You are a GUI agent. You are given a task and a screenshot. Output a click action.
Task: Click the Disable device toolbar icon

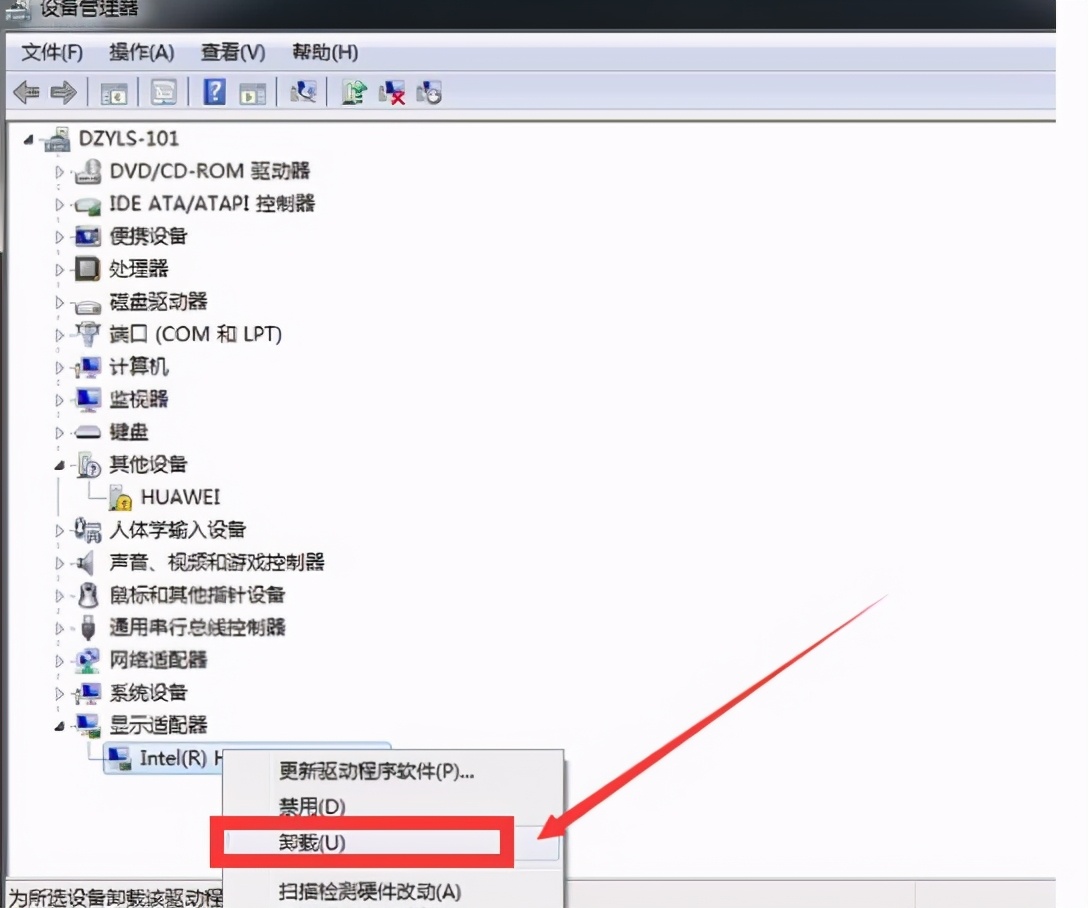[x=304, y=92]
